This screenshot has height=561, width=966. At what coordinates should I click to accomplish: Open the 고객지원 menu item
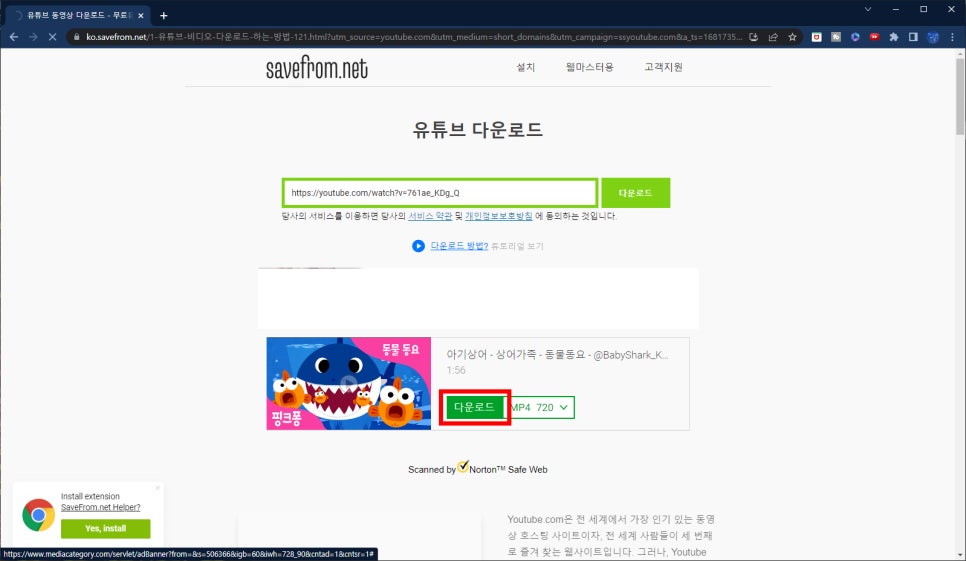[664, 67]
